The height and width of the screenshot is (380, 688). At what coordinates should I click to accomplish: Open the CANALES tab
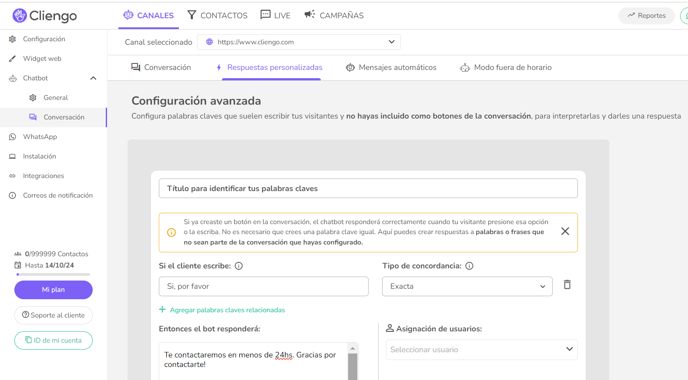coord(149,15)
